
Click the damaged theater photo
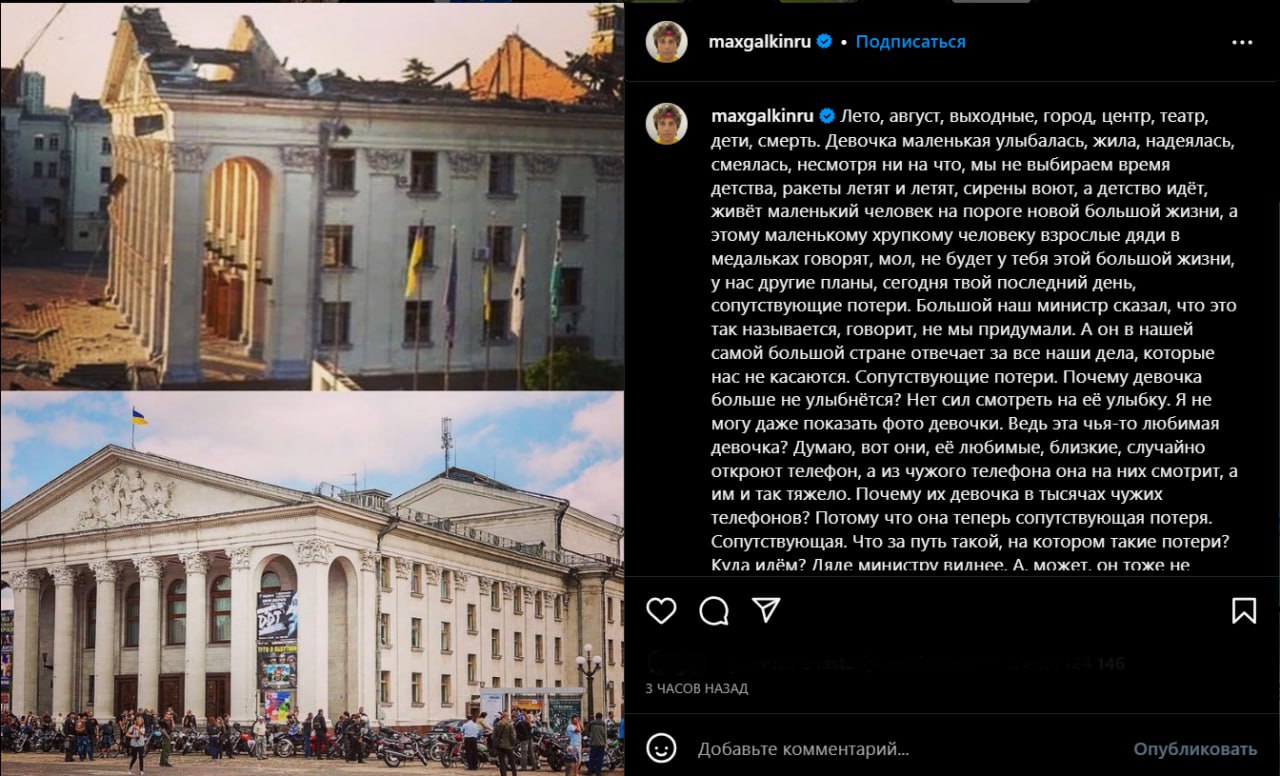[x=312, y=197]
